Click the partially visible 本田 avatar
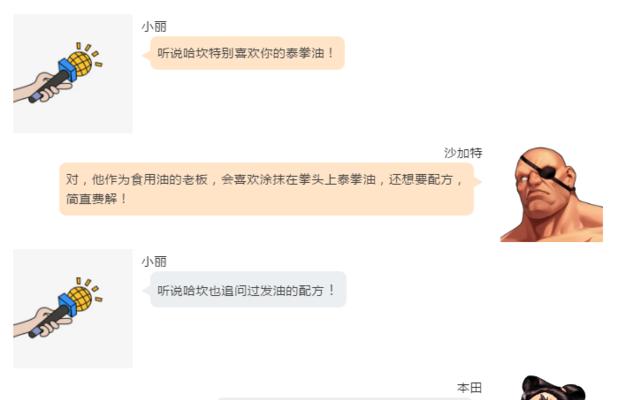This screenshot has height=400, width=633. 551,387
